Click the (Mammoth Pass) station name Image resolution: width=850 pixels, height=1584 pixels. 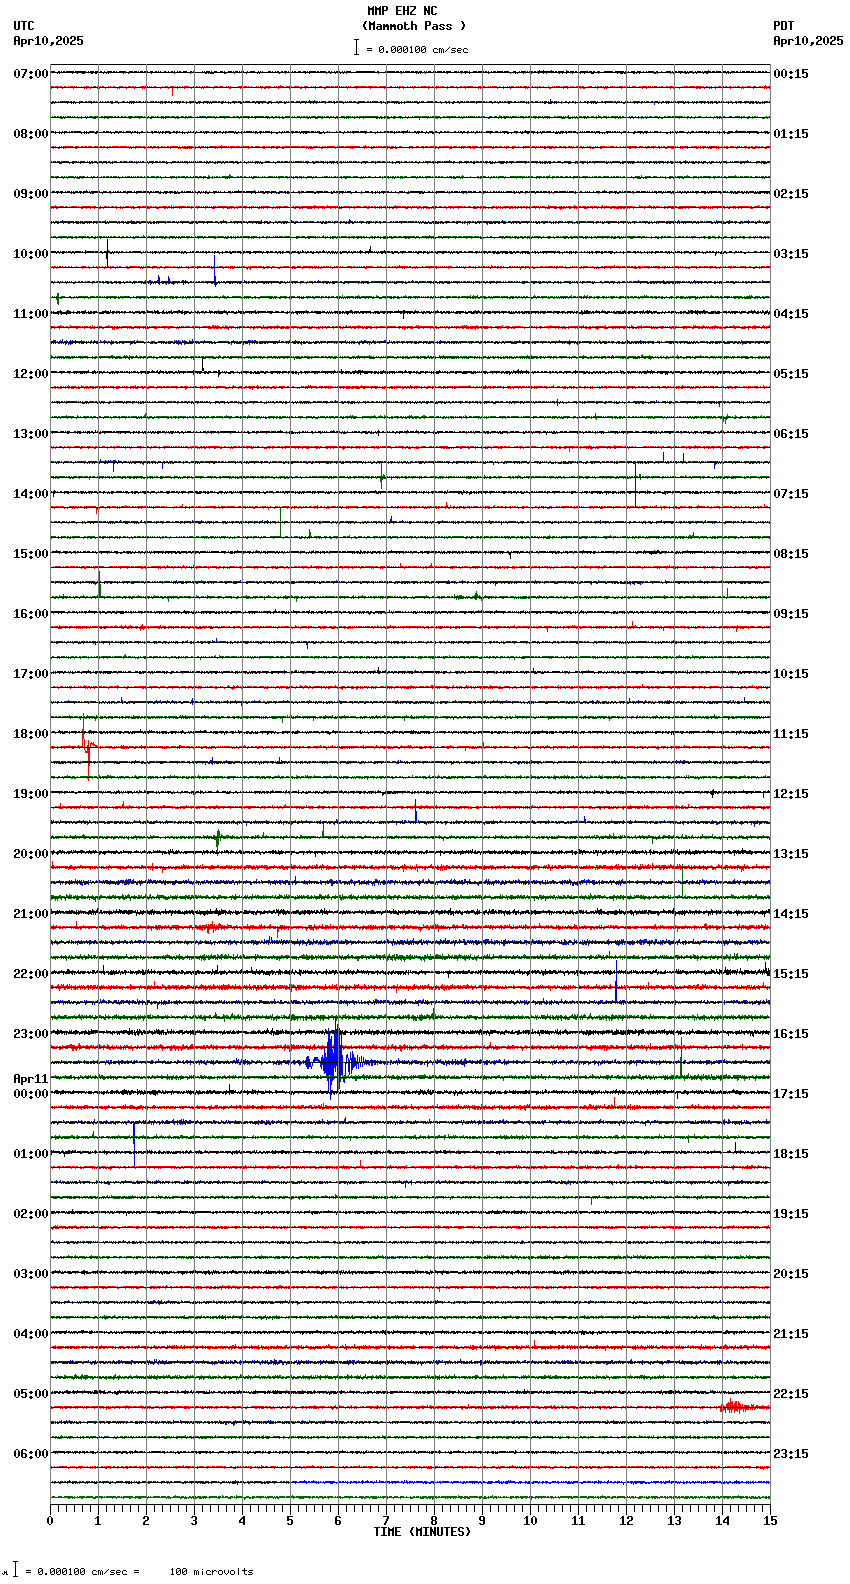(414, 26)
